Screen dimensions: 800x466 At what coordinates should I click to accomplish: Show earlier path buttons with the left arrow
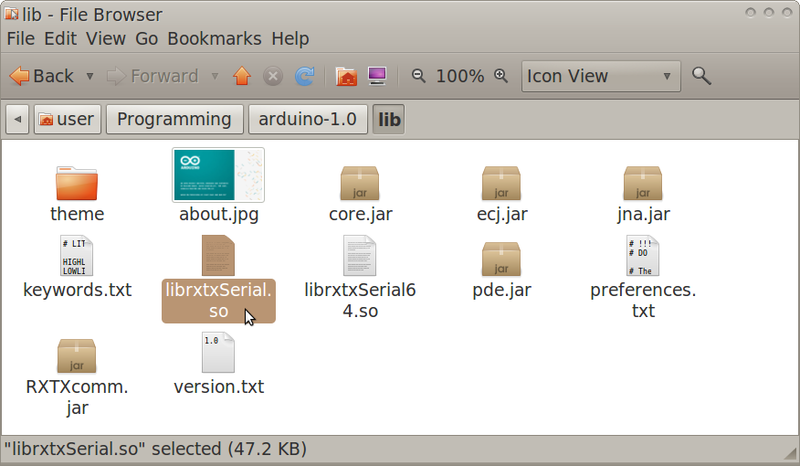click(17, 119)
